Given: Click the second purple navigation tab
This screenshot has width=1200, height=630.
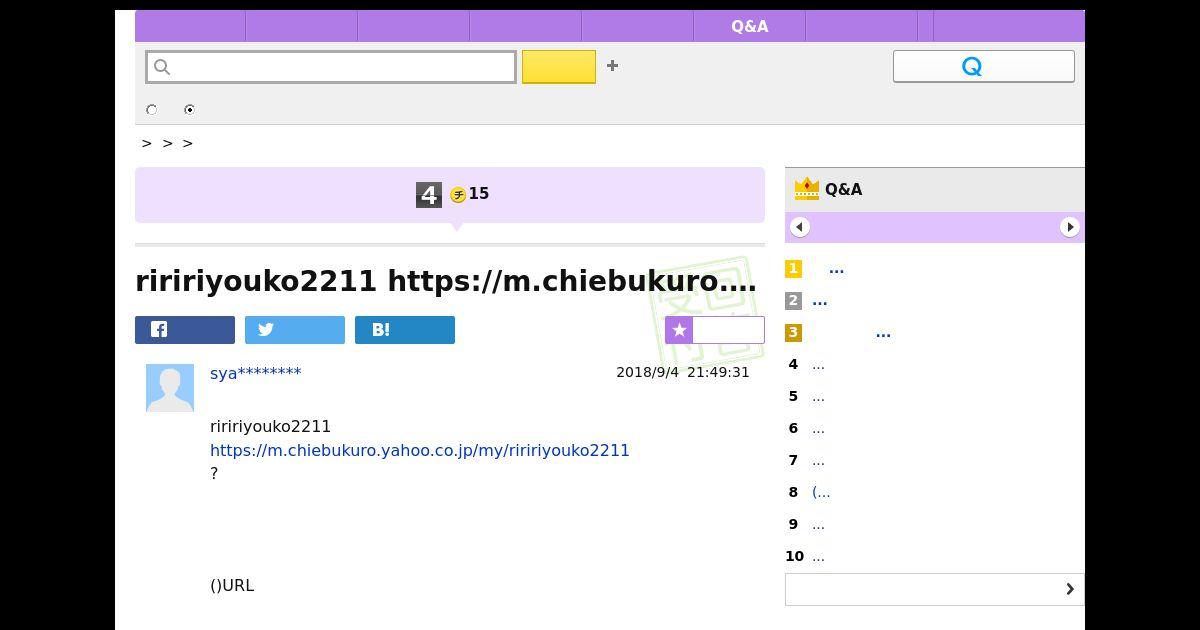Looking at the screenshot, I should 302,26.
